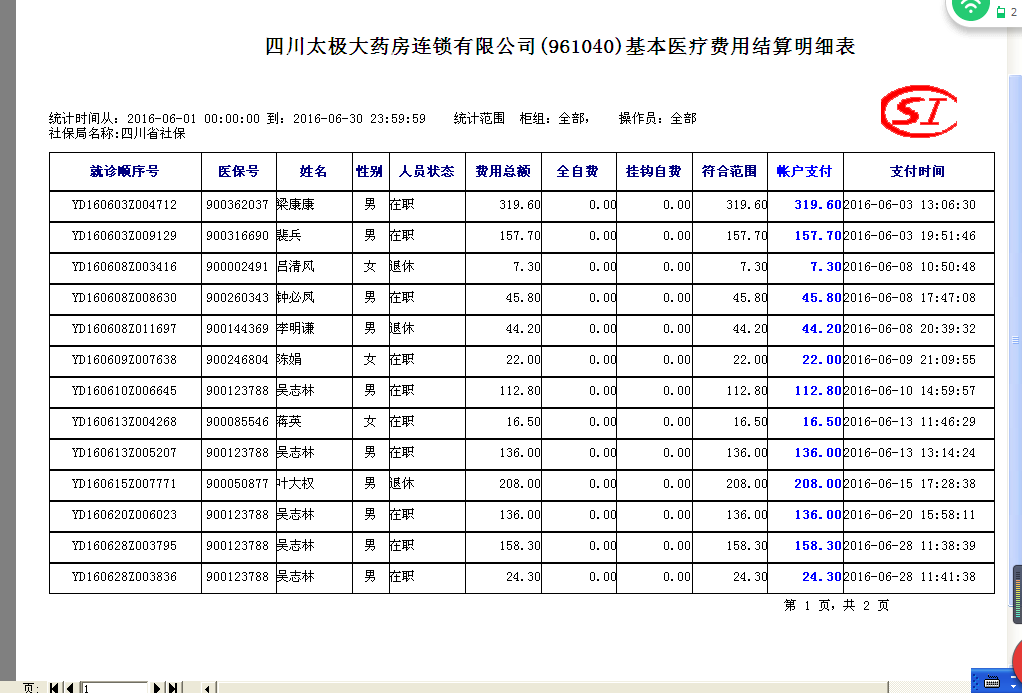Click the name 钟必凤
The width and height of the screenshot is (1022, 693).
[x=296, y=298]
